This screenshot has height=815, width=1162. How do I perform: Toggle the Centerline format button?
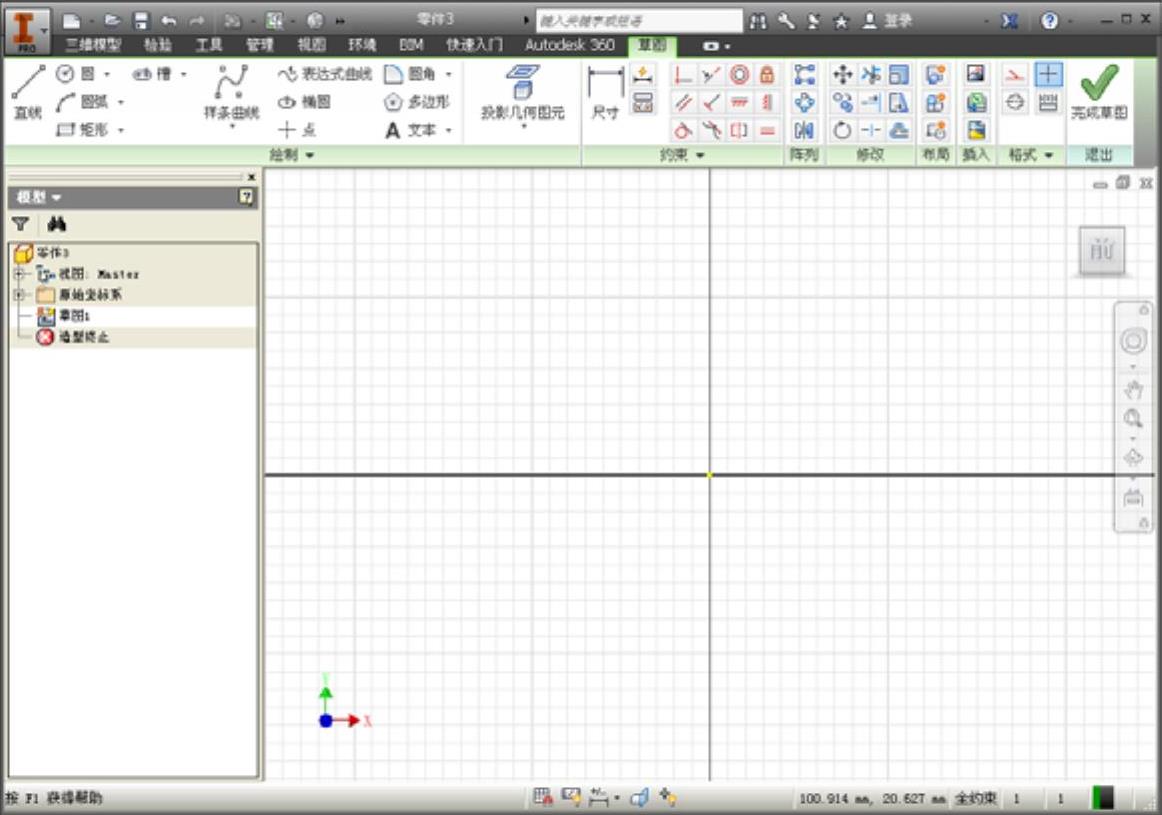1015,102
